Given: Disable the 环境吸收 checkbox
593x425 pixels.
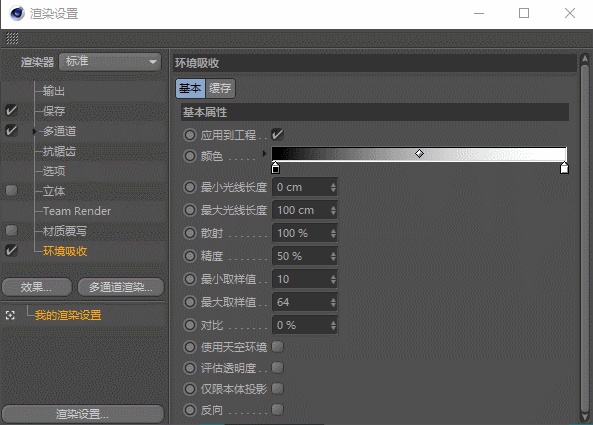Looking at the screenshot, I should tap(11, 250).
